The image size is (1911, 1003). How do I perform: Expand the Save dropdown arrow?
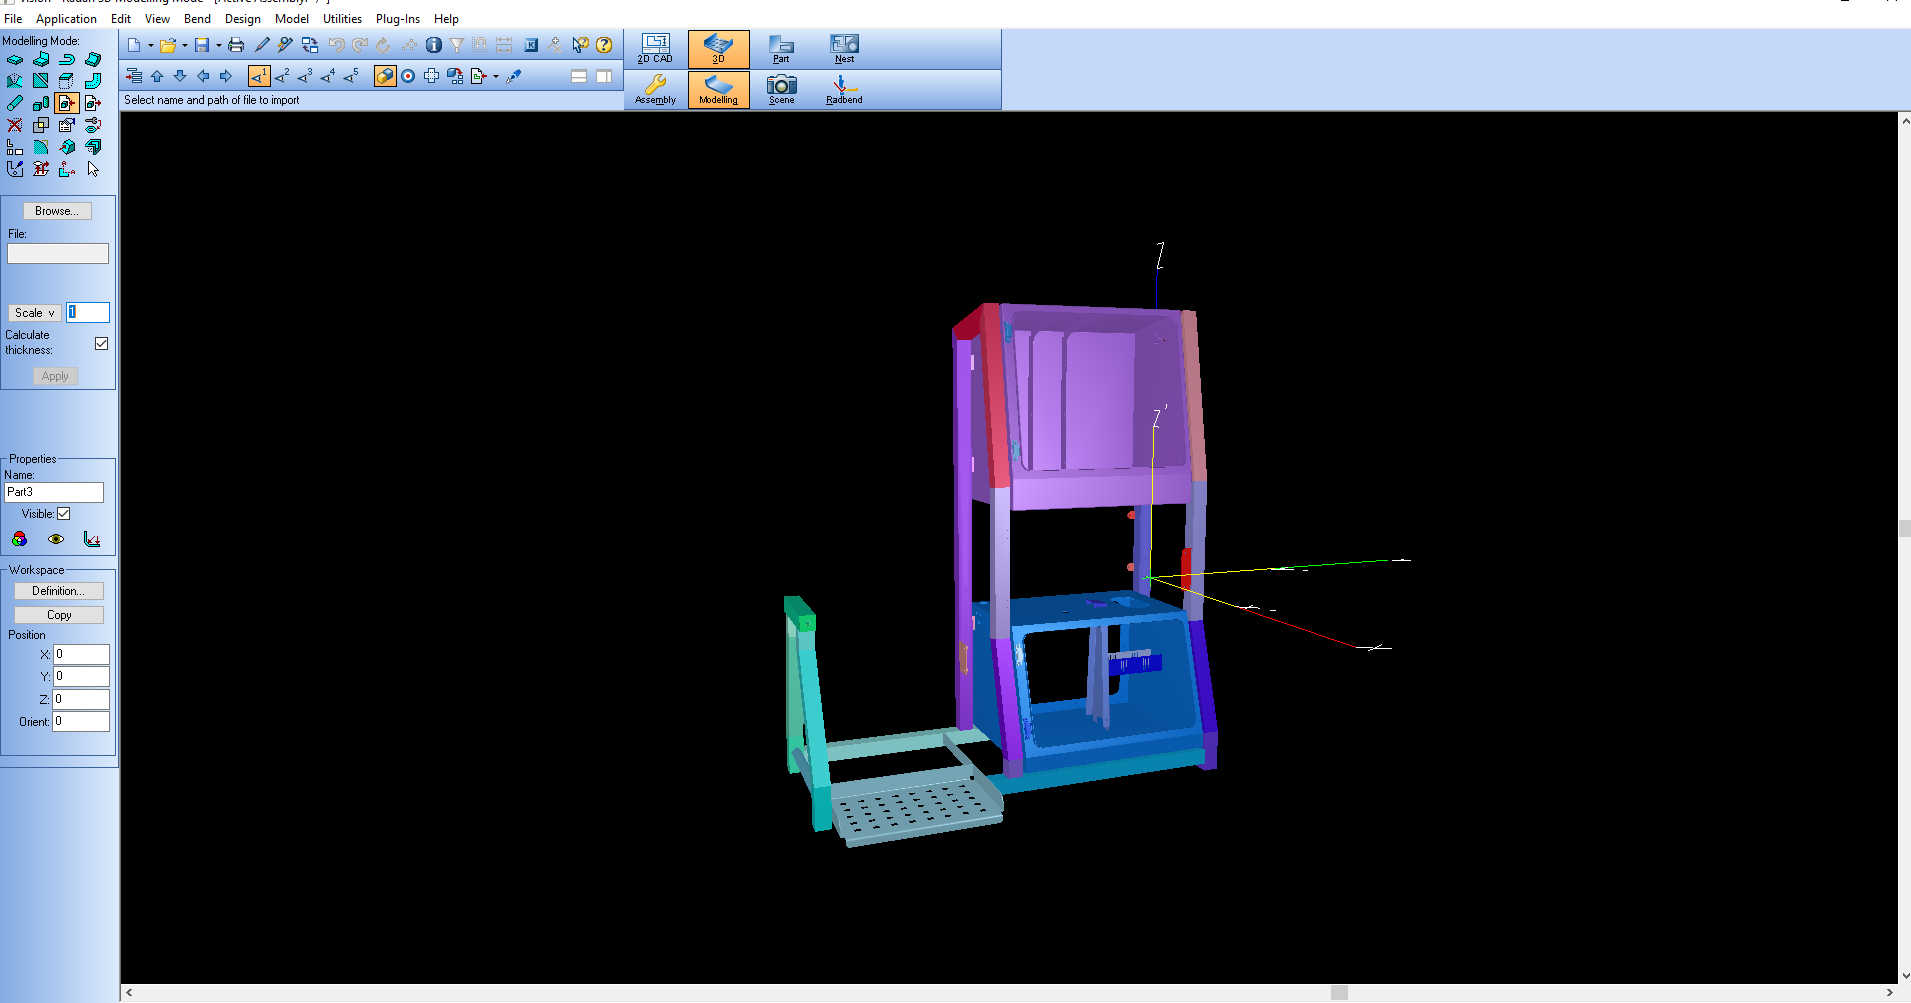point(218,46)
